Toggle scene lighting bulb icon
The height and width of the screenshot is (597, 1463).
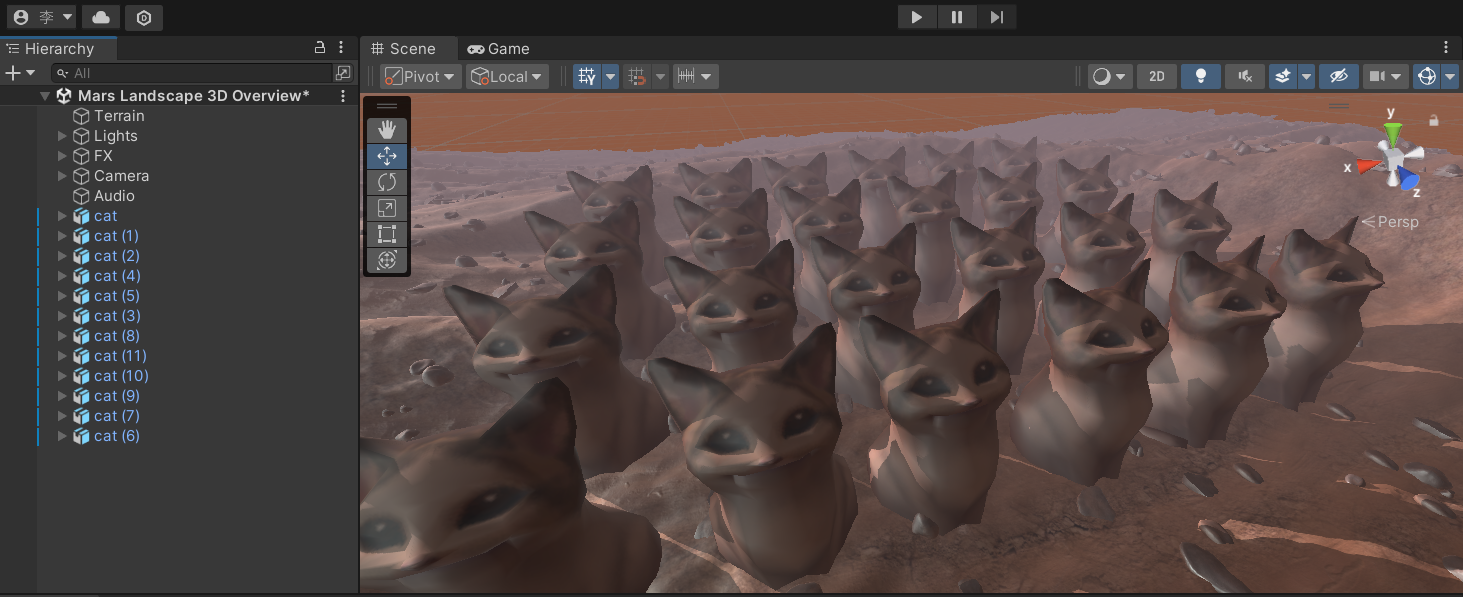1201,76
